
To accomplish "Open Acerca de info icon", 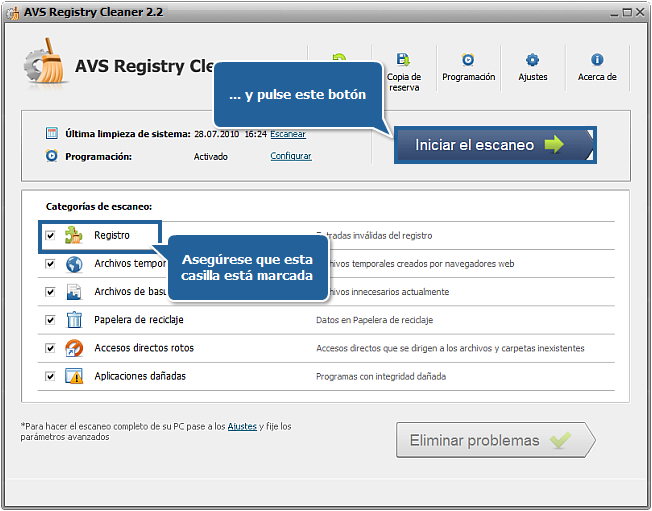I will pos(597,59).
